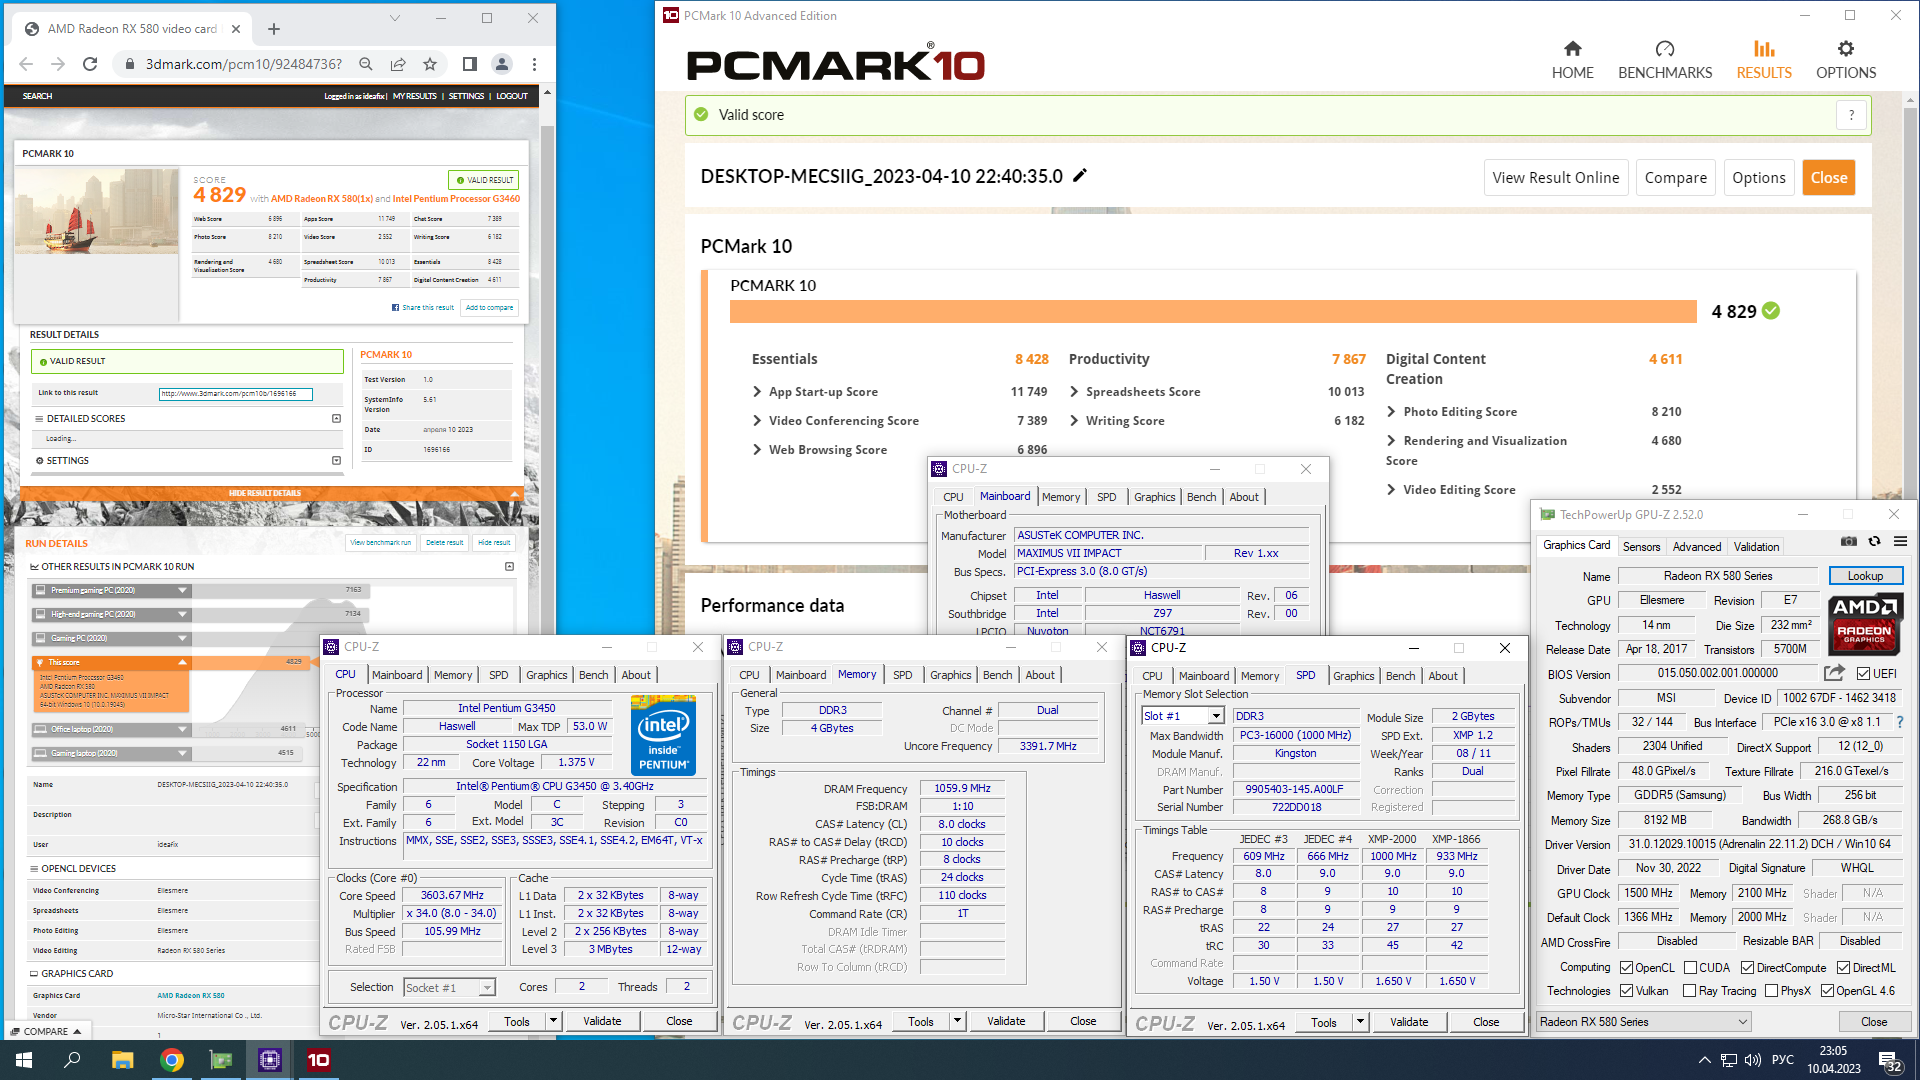Bookmark this page with the star icon
The width and height of the screenshot is (1920, 1080).
point(430,64)
